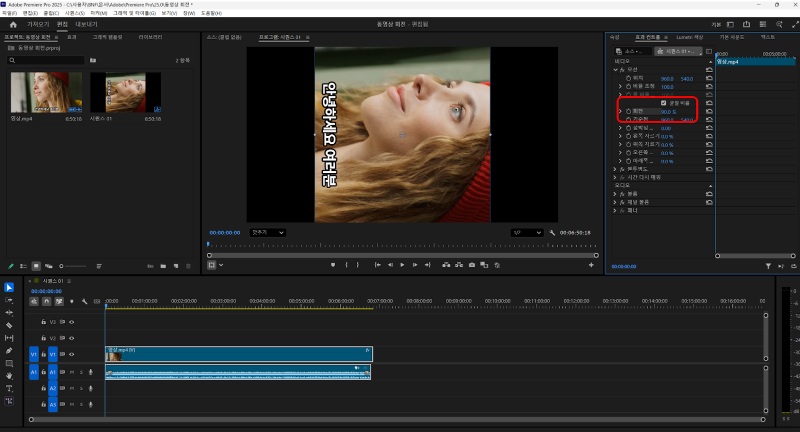The height and width of the screenshot is (432, 800).
Task: Select the Razor tool in the toolbar
Action: click(x=9, y=326)
